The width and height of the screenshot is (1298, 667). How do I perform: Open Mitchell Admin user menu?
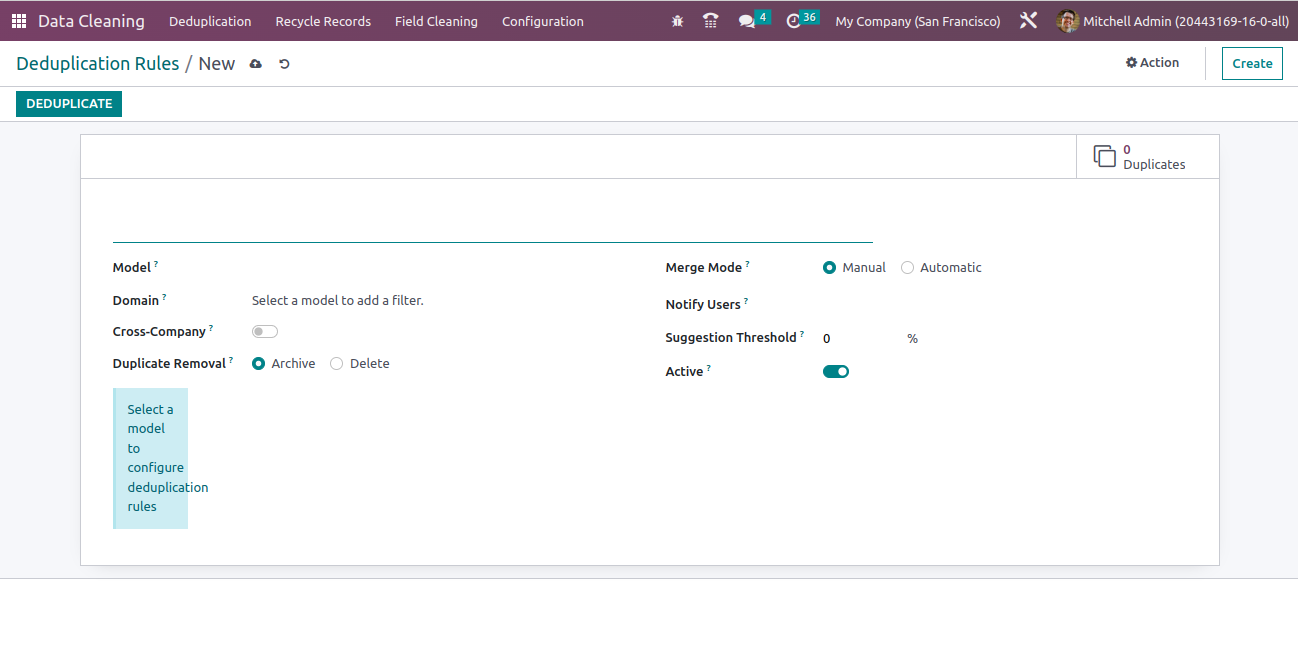(x=1173, y=21)
